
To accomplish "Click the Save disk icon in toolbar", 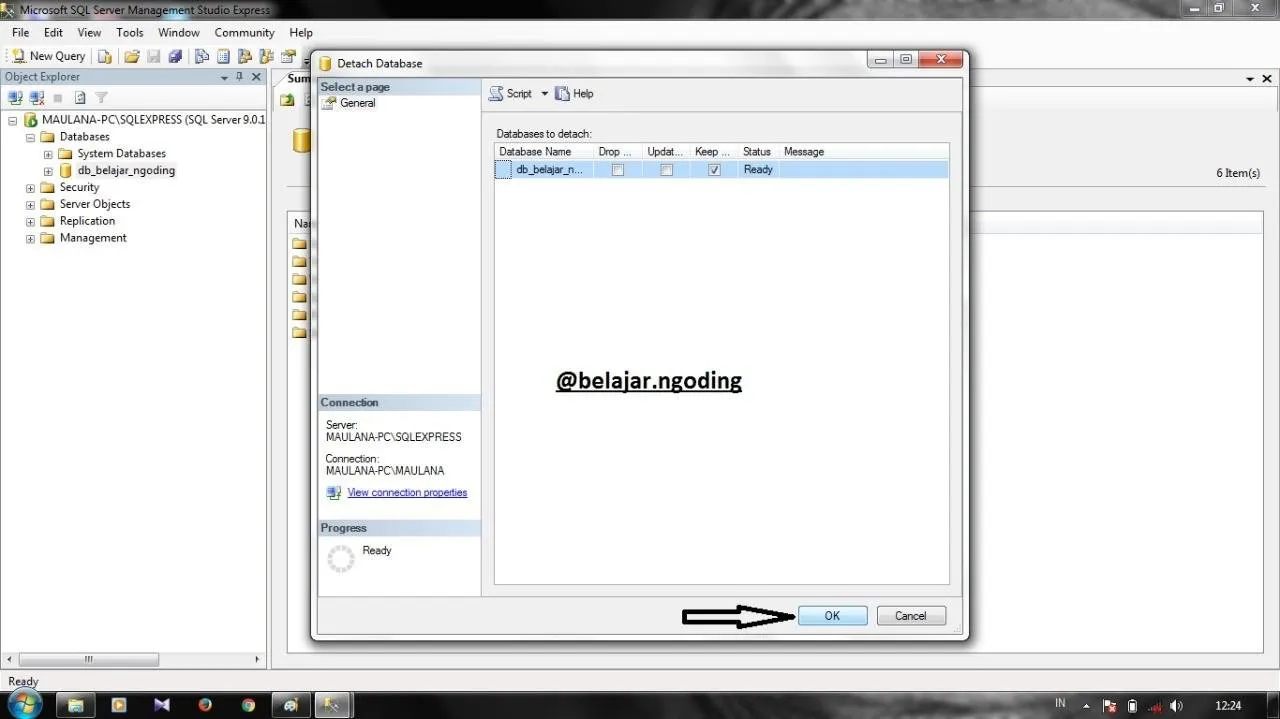I will point(154,56).
